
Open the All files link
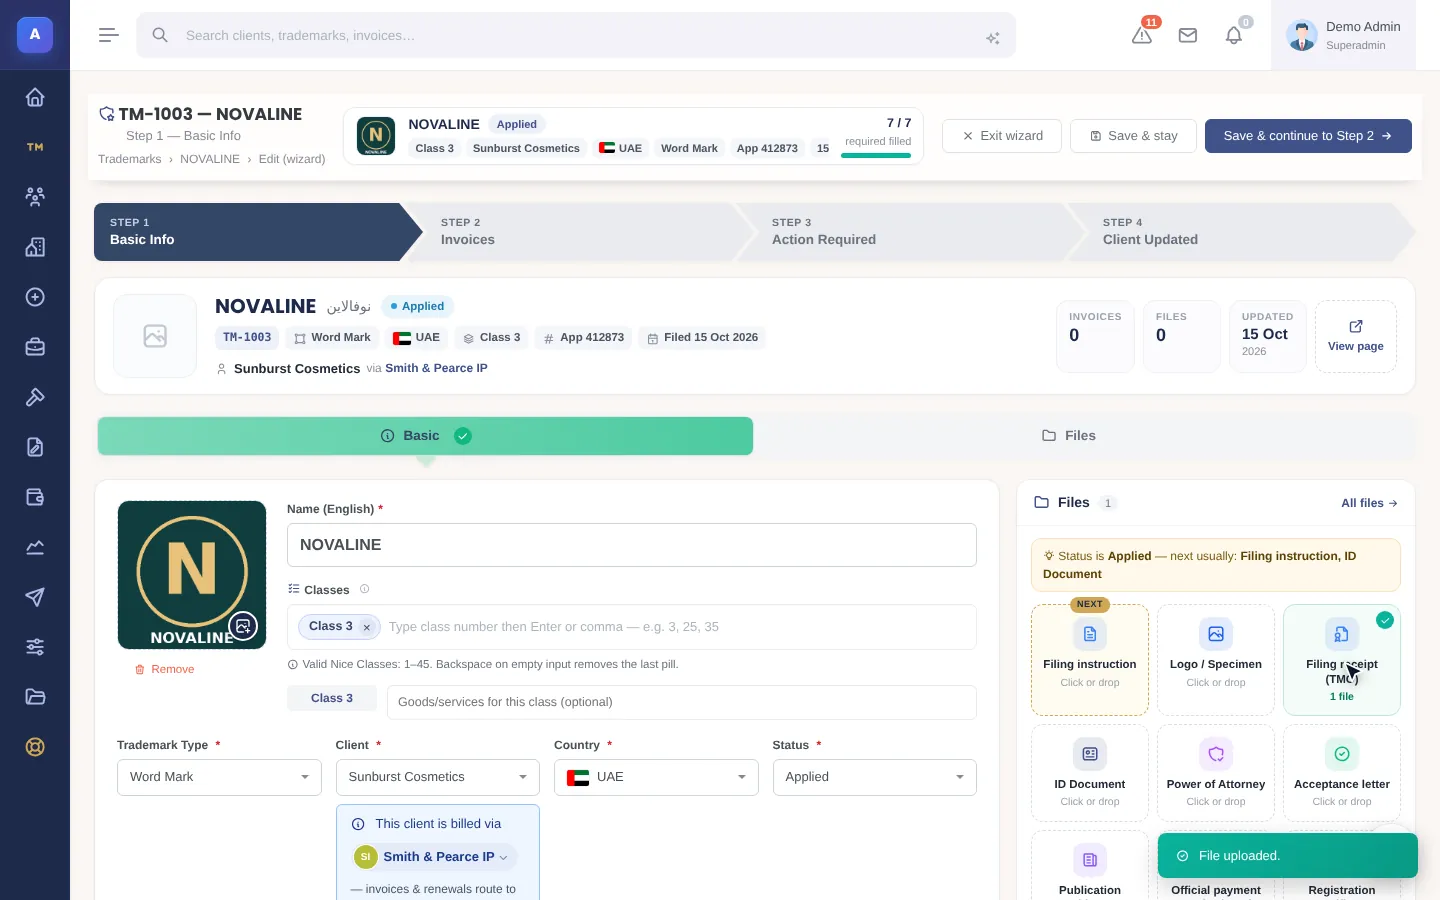click(1369, 503)
